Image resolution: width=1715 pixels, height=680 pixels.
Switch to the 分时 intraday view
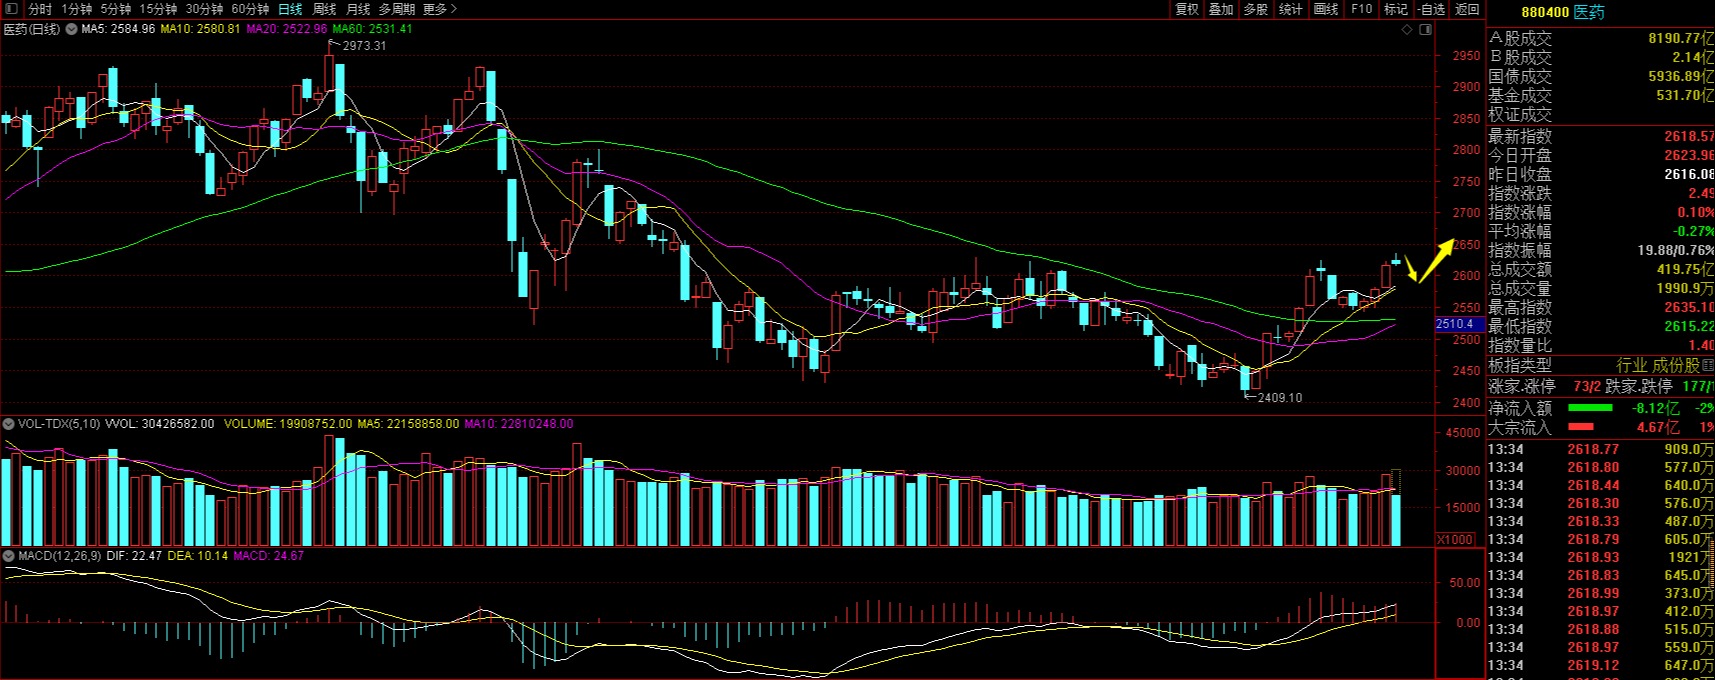40,9
